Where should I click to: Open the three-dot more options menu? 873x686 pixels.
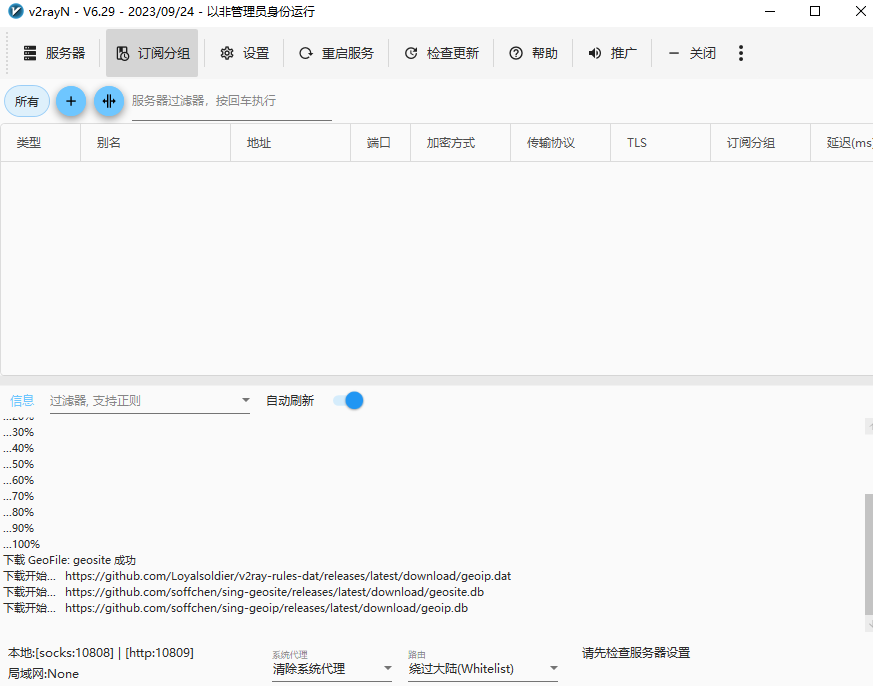point(740,53)
